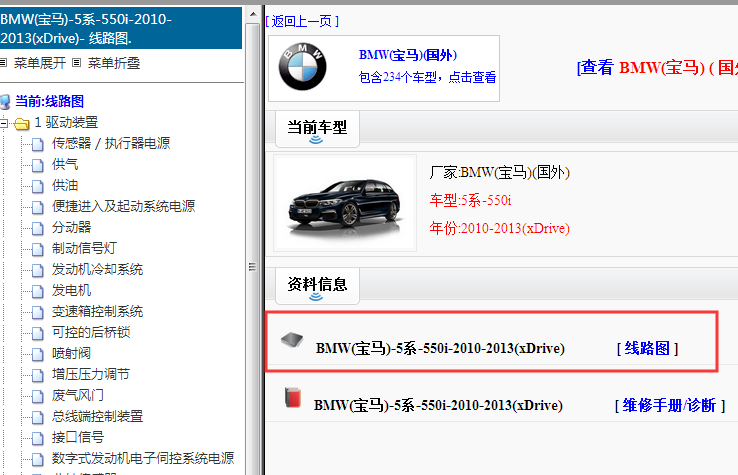Viewport: 738px width, 475px height.
Task: Open the 发电机 tree entry
Action: click(71, 290)
